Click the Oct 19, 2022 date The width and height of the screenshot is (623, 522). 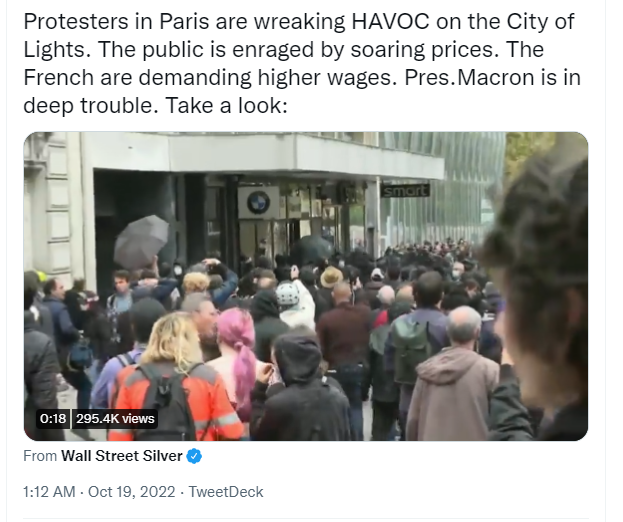(132, 492)
